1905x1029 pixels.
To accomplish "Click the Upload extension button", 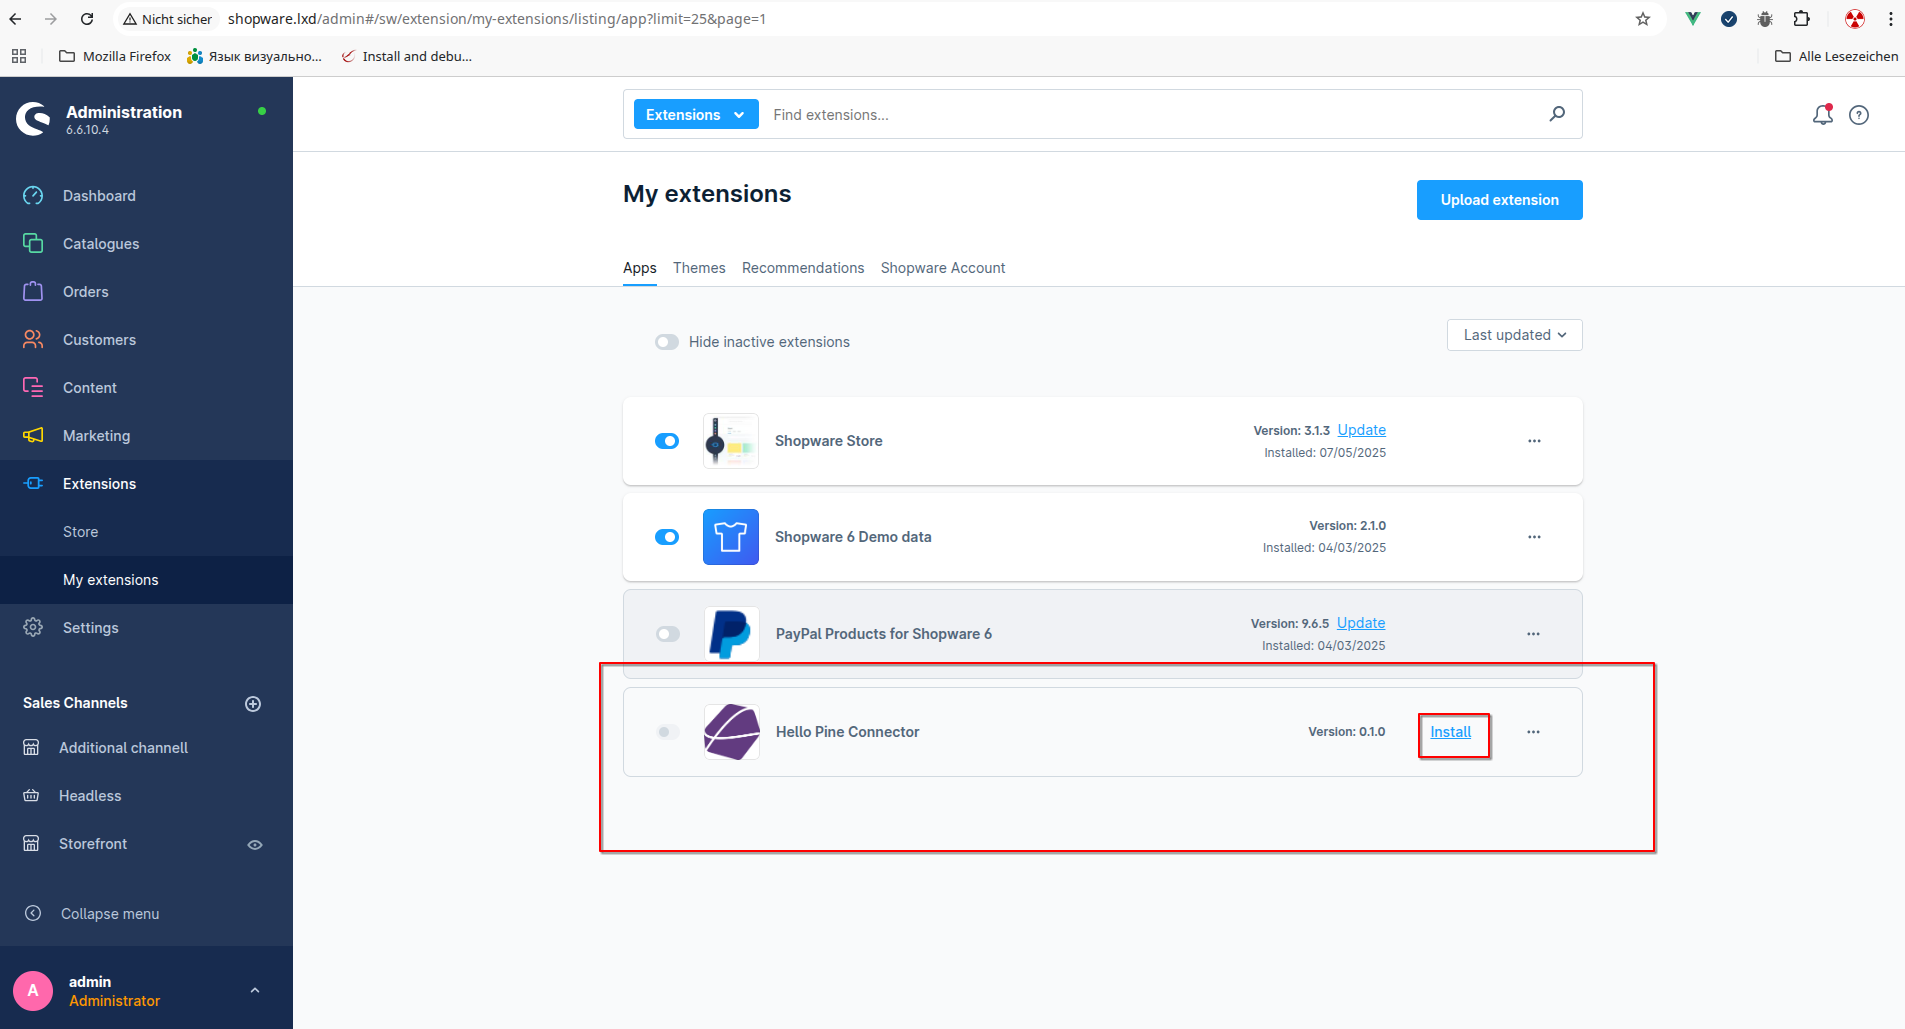I will pyautogui.click(x=1499, y=200).
